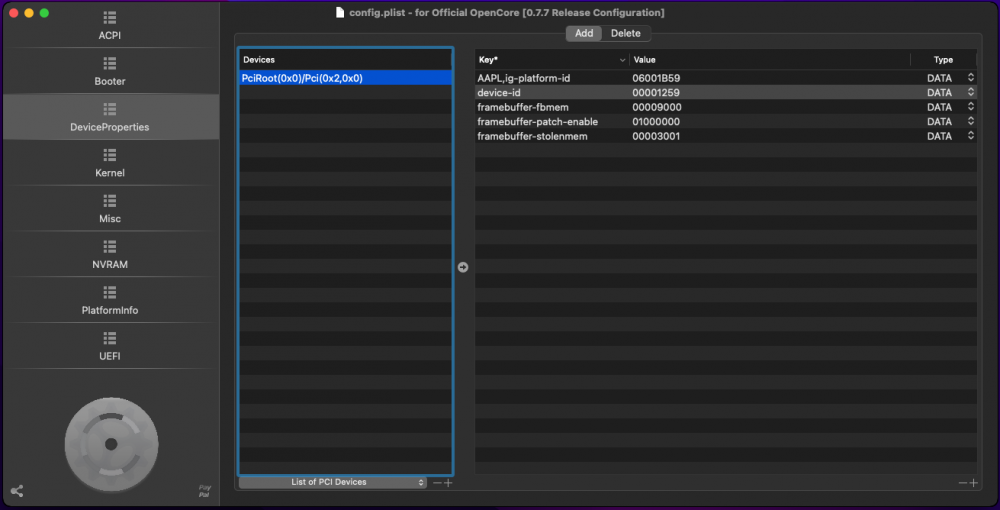Screen dimensions: 1000x510
Task: Click value 06001B59
Action: pos(656,78)
